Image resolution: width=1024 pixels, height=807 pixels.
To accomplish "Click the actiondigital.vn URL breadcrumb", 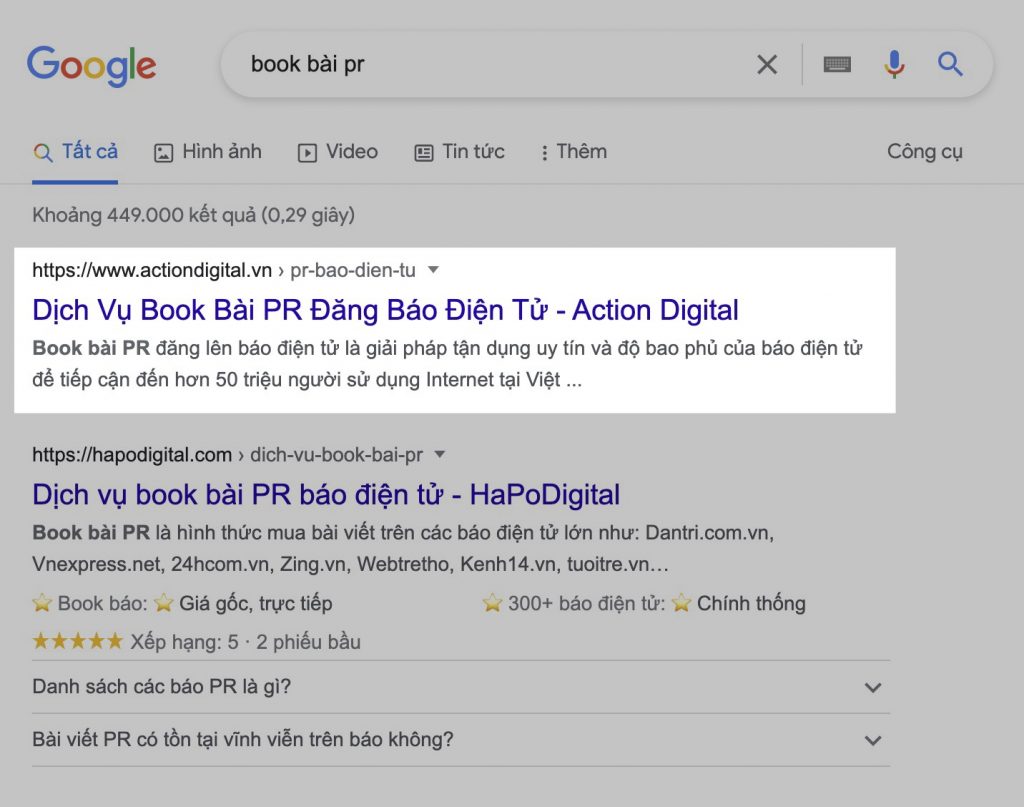I will click(224, 270).
